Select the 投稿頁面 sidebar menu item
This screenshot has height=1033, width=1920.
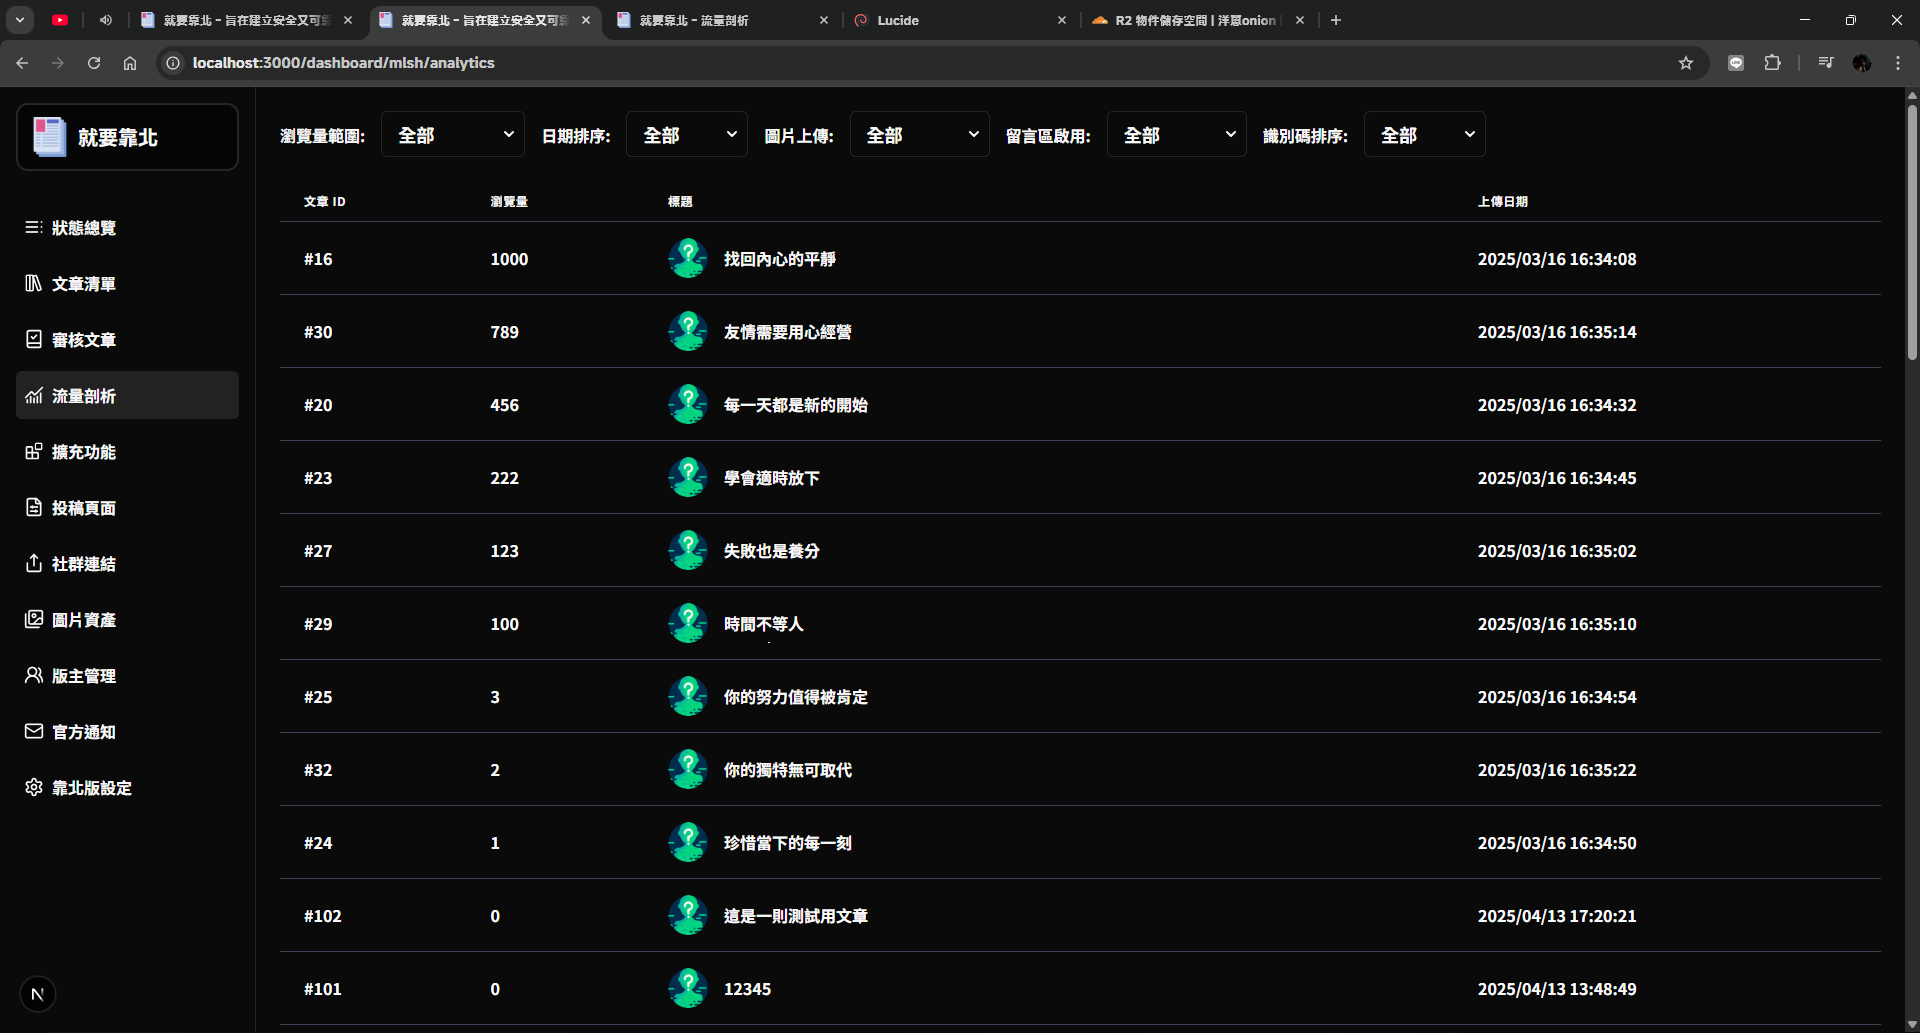[84, 508]
